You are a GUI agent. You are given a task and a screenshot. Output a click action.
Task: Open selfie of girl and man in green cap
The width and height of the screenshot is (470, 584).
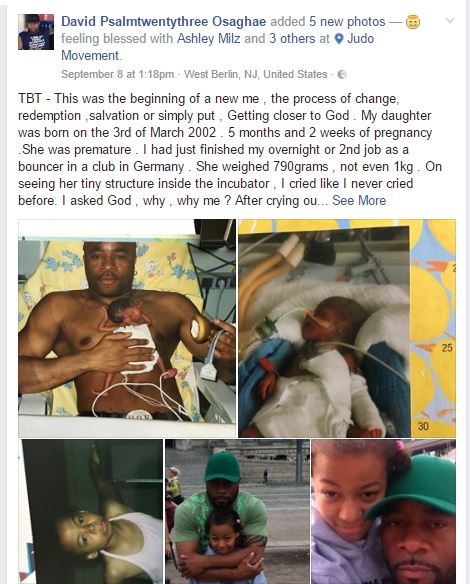(x=384, y=512)
